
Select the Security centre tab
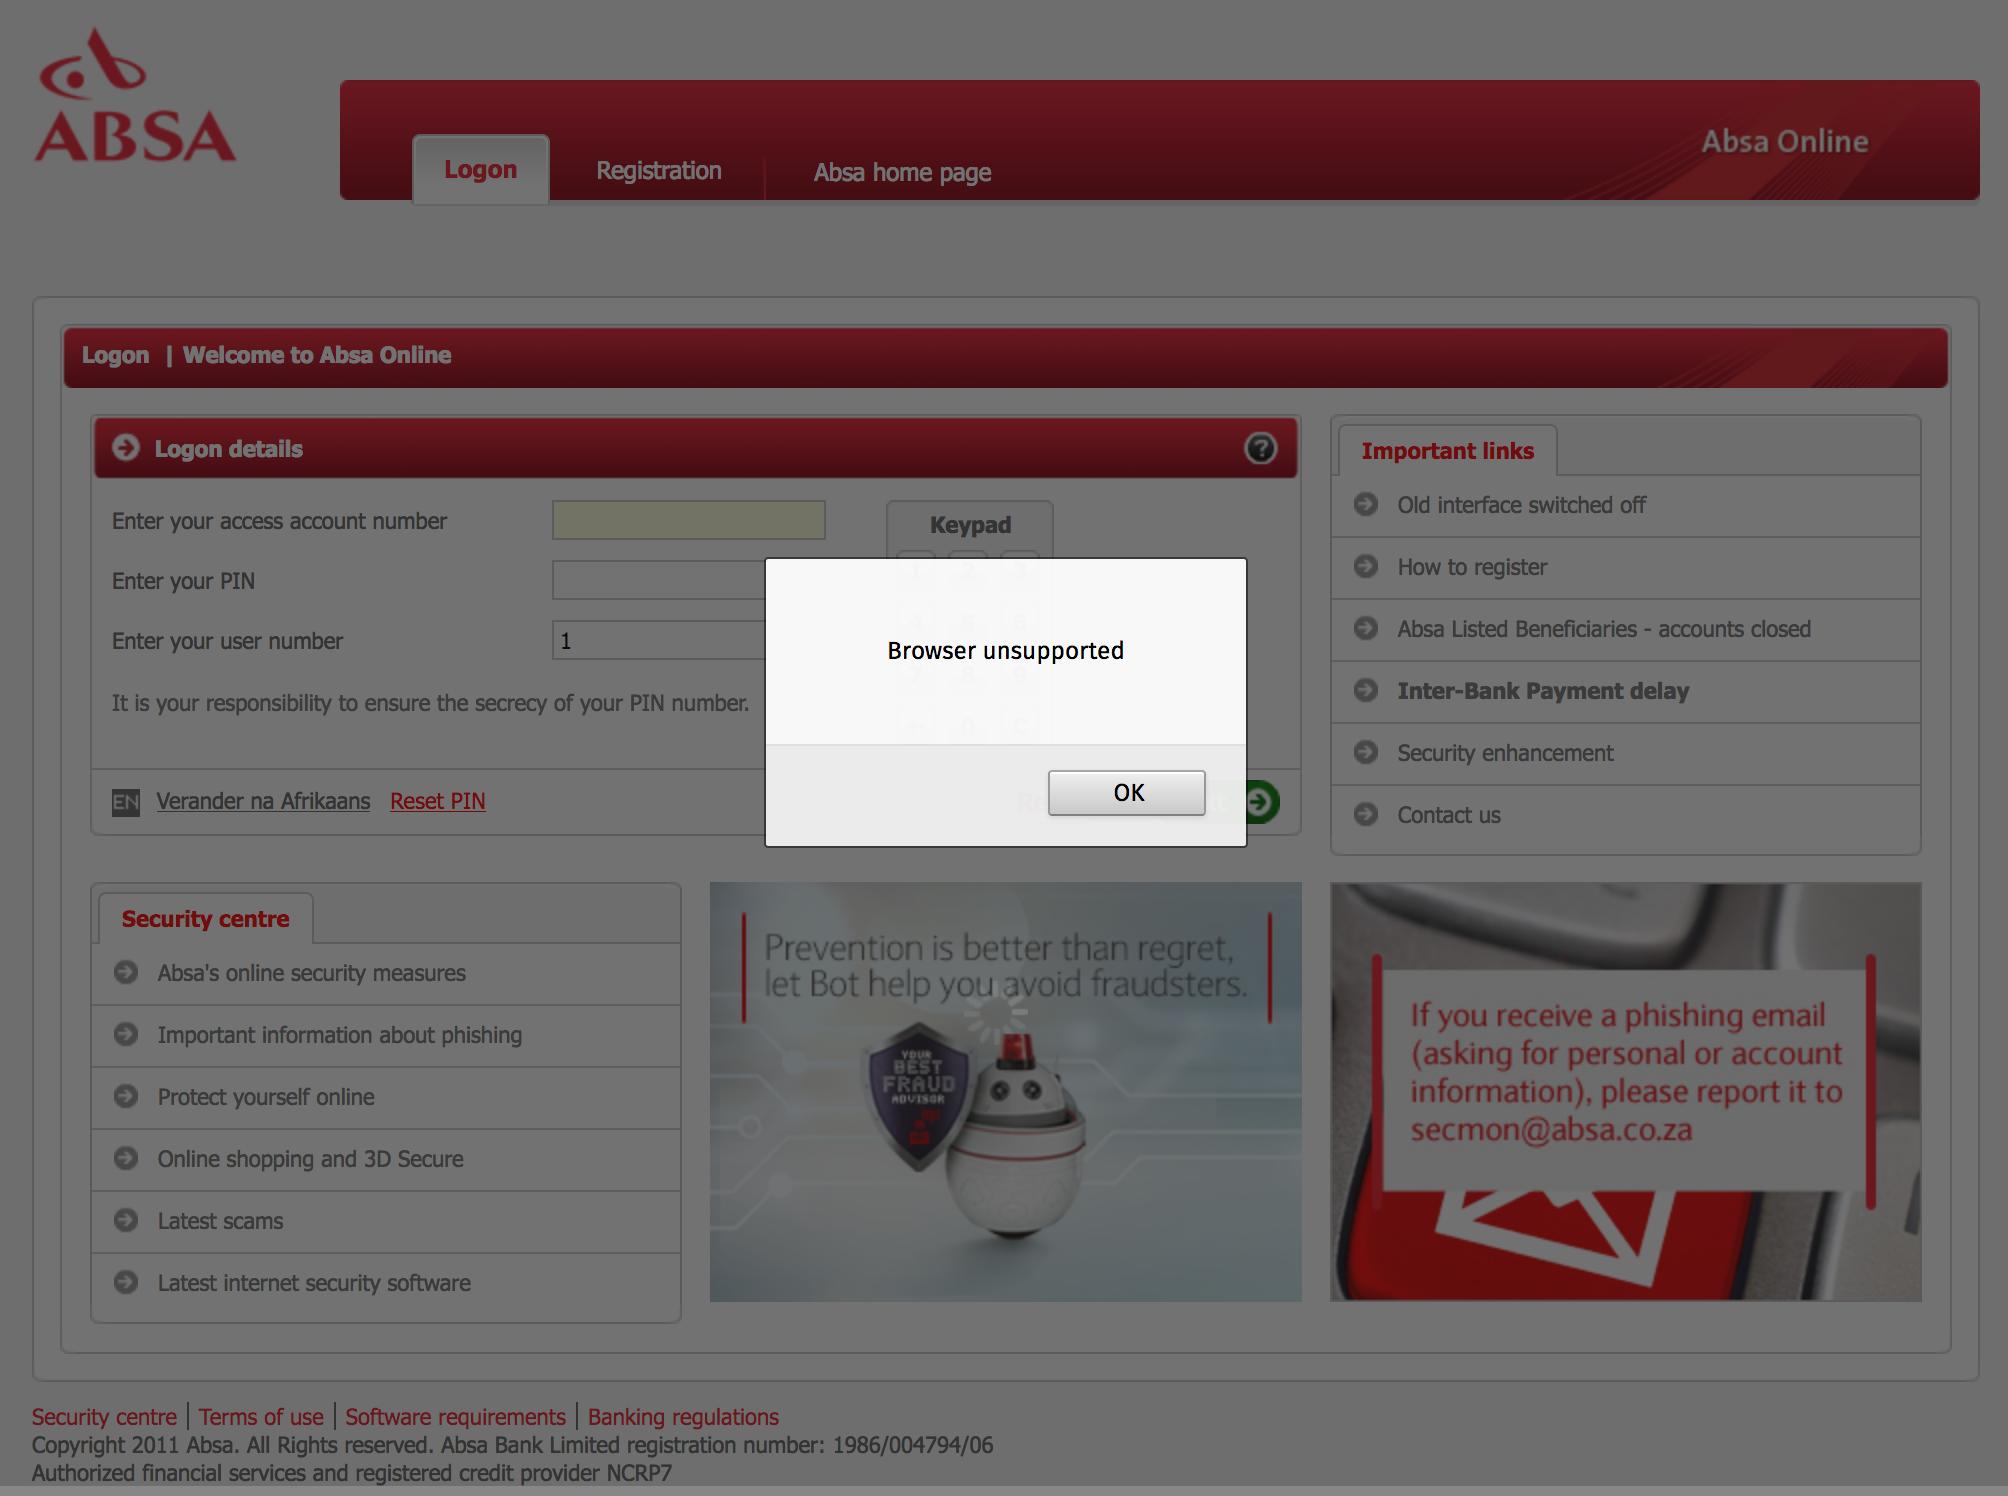(x=206, y=919)
